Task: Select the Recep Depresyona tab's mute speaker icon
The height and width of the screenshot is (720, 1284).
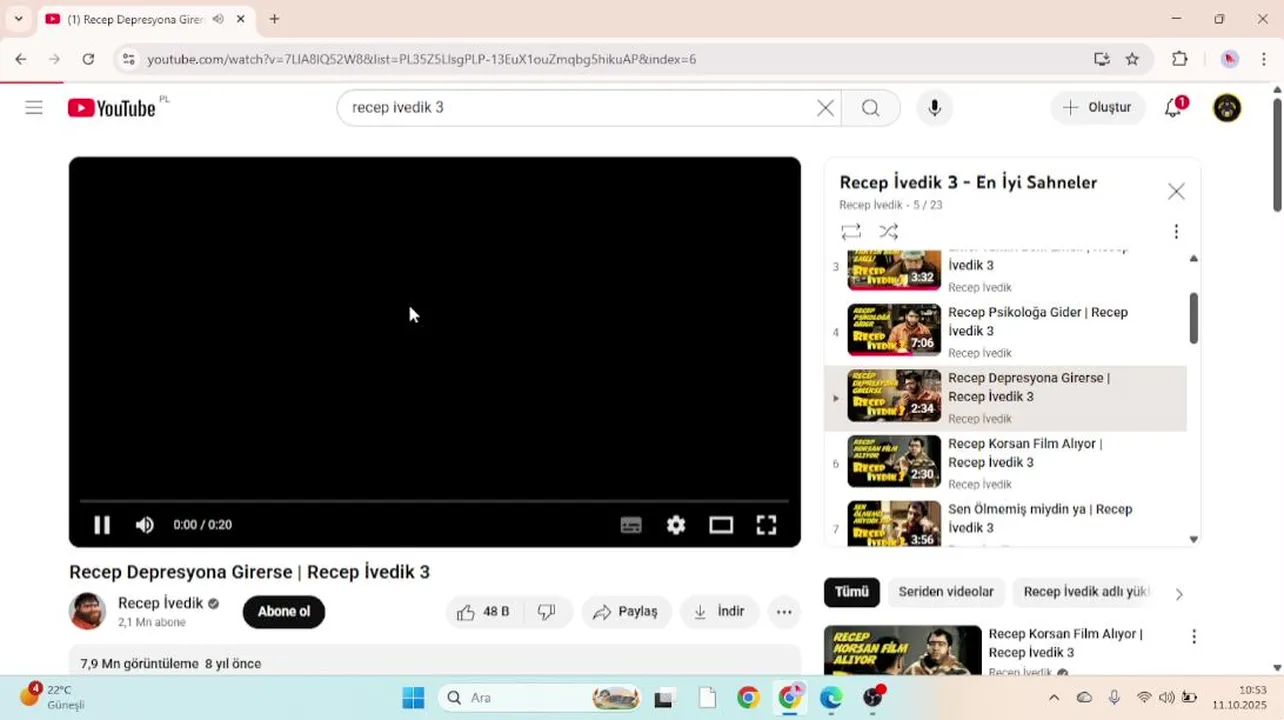Action: pyautogui.click(x=218, y=19)
